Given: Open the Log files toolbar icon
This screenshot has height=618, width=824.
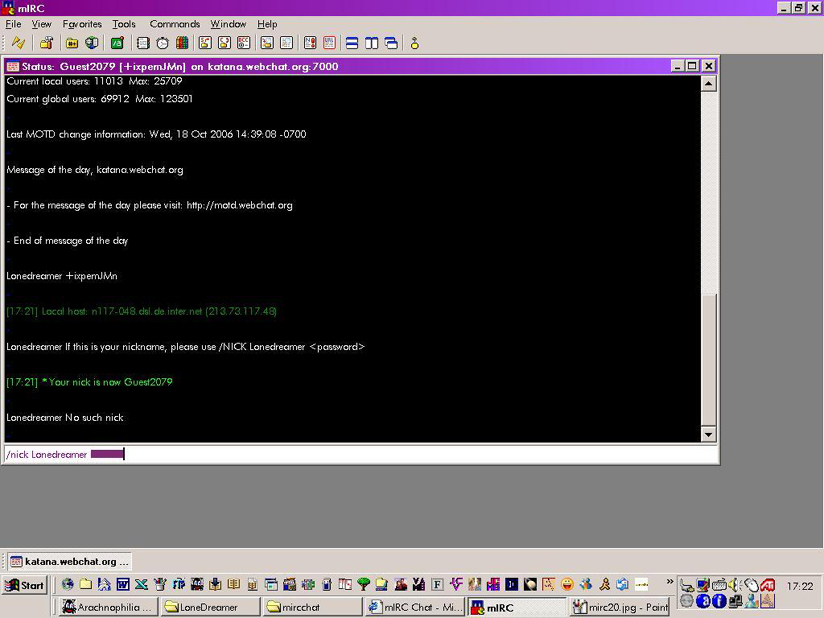Looking at the screenshot, I should point(286,43).
